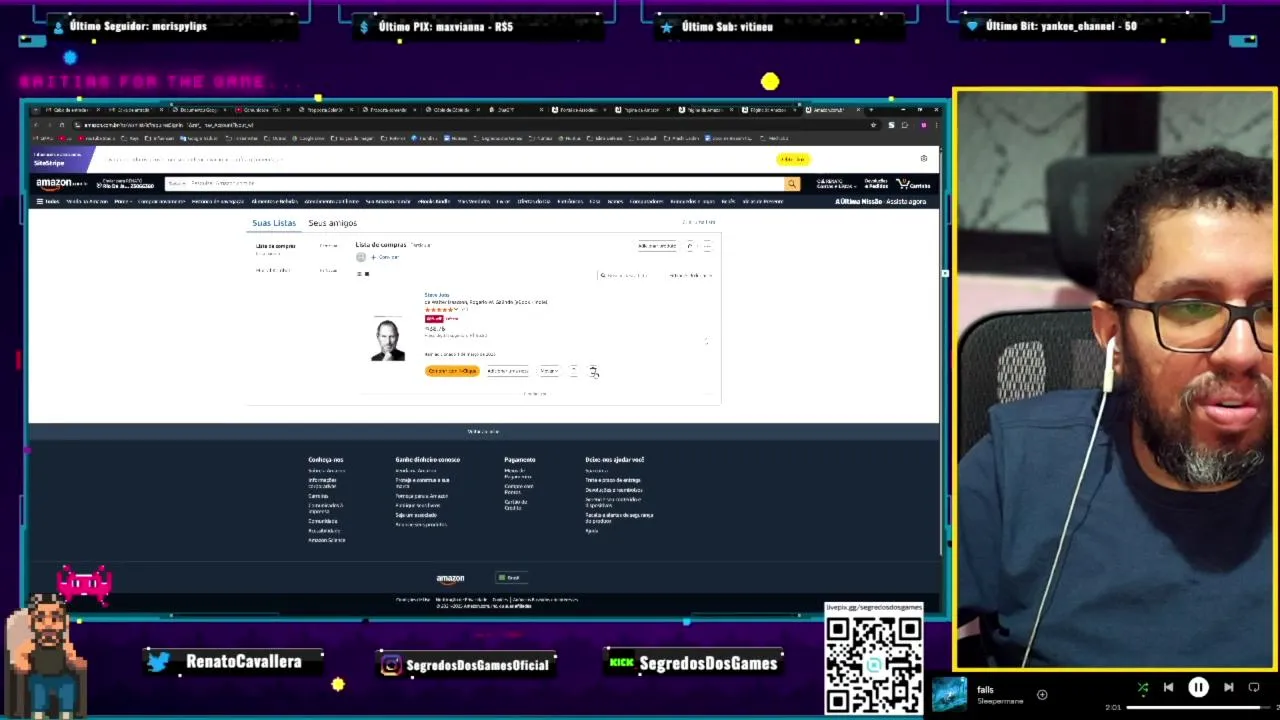Click the yellow Comprar button
The width and height of the screenshot is (1280, 720).
coord(452,371)
